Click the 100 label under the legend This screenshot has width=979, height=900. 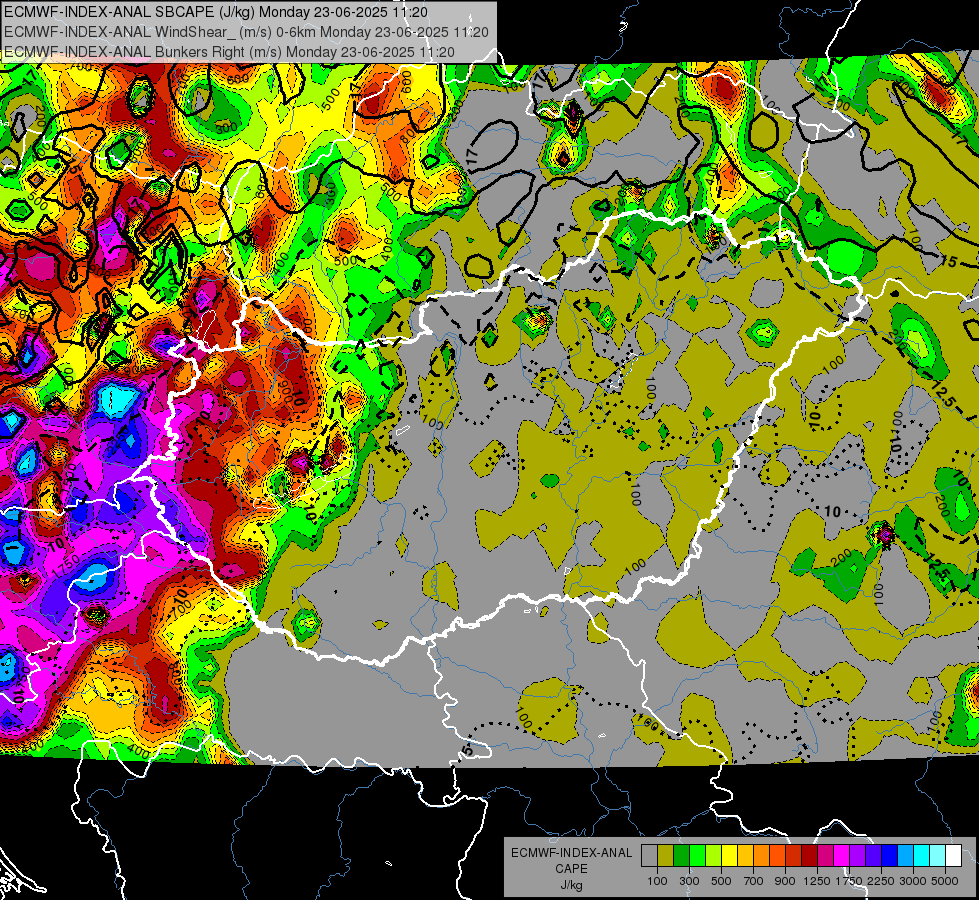pyautogui.click(x=657, y=881)
